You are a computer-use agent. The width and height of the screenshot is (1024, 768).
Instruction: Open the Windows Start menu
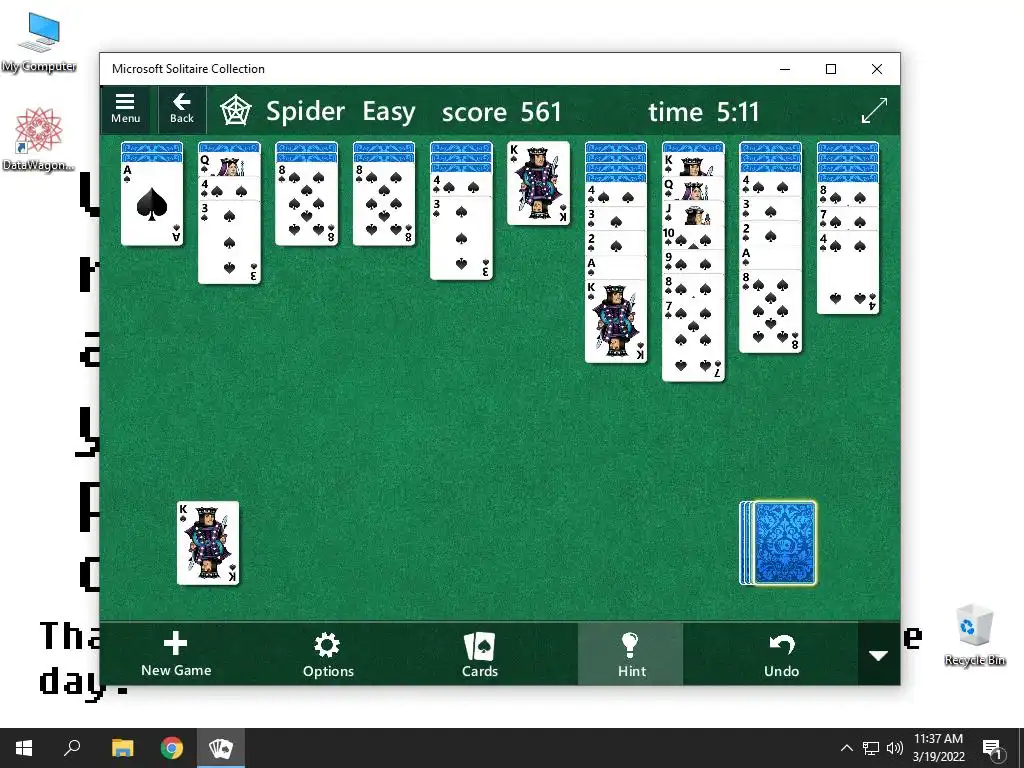pyautogui.click(x=24, y=748)
